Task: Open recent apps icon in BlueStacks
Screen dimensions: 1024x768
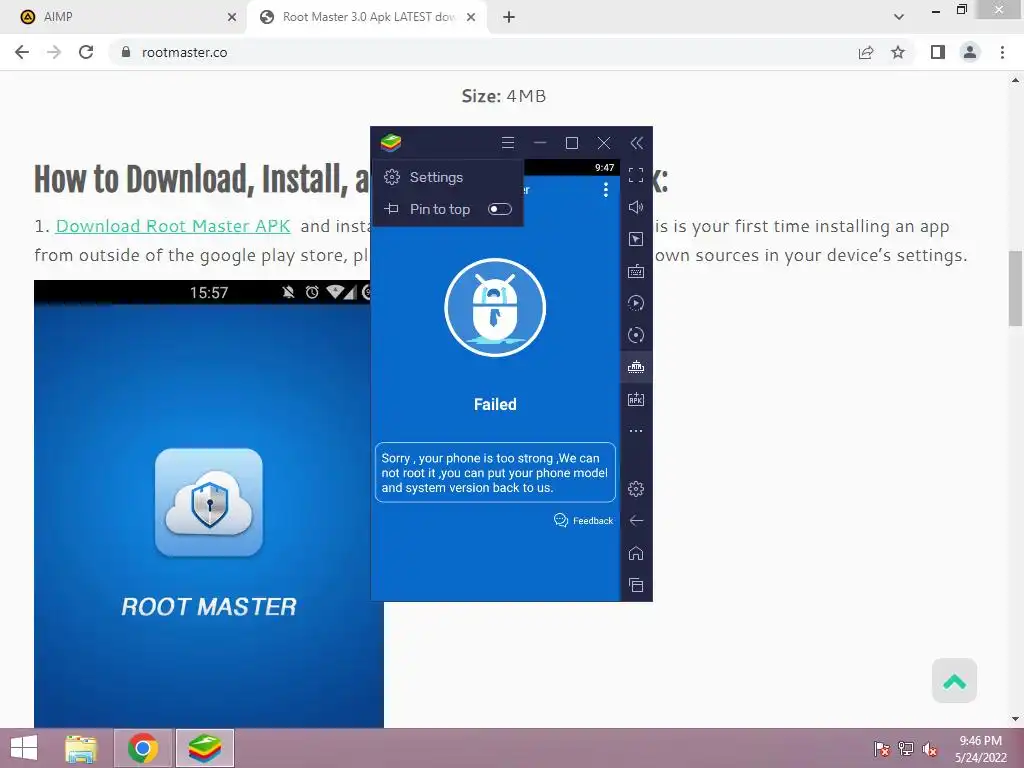Action: 636,585
